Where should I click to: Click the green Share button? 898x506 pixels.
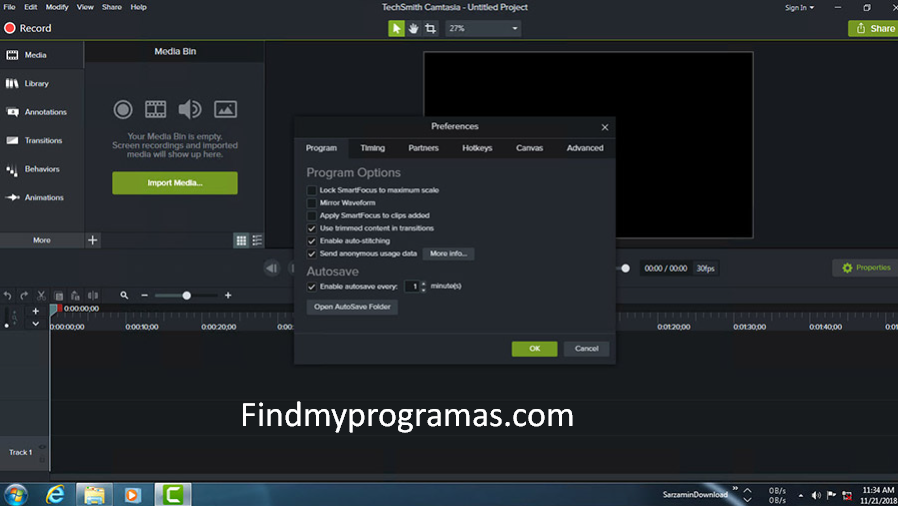(874, 28)
